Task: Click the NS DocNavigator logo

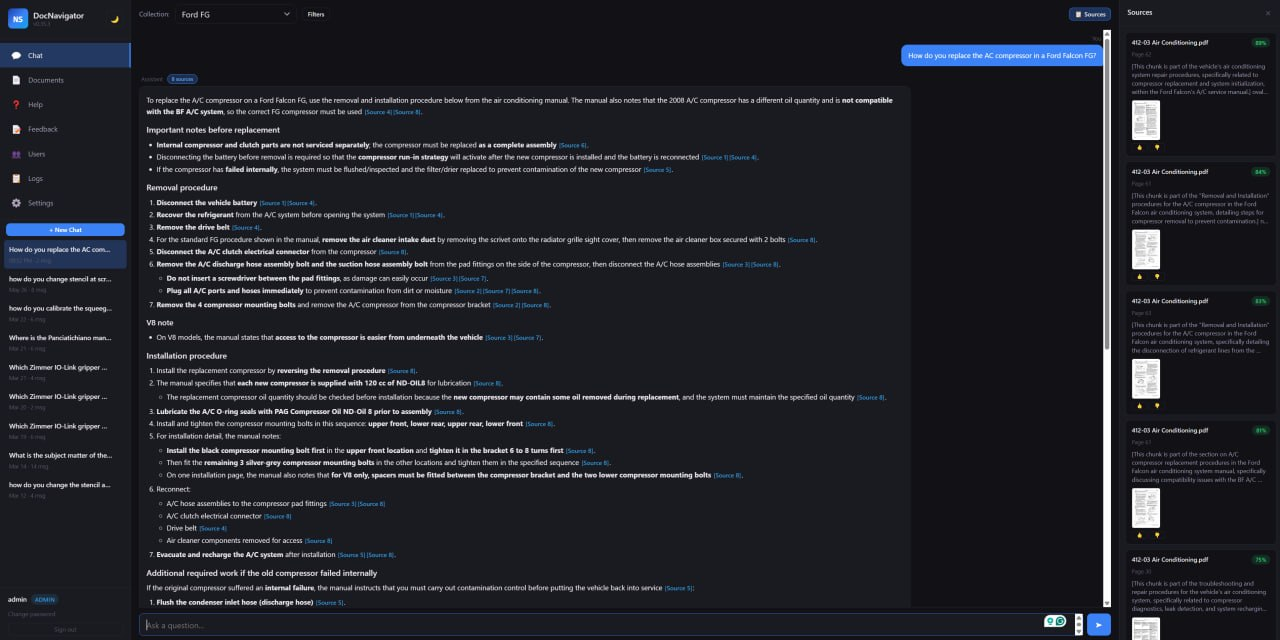Action: click(18, 19)
